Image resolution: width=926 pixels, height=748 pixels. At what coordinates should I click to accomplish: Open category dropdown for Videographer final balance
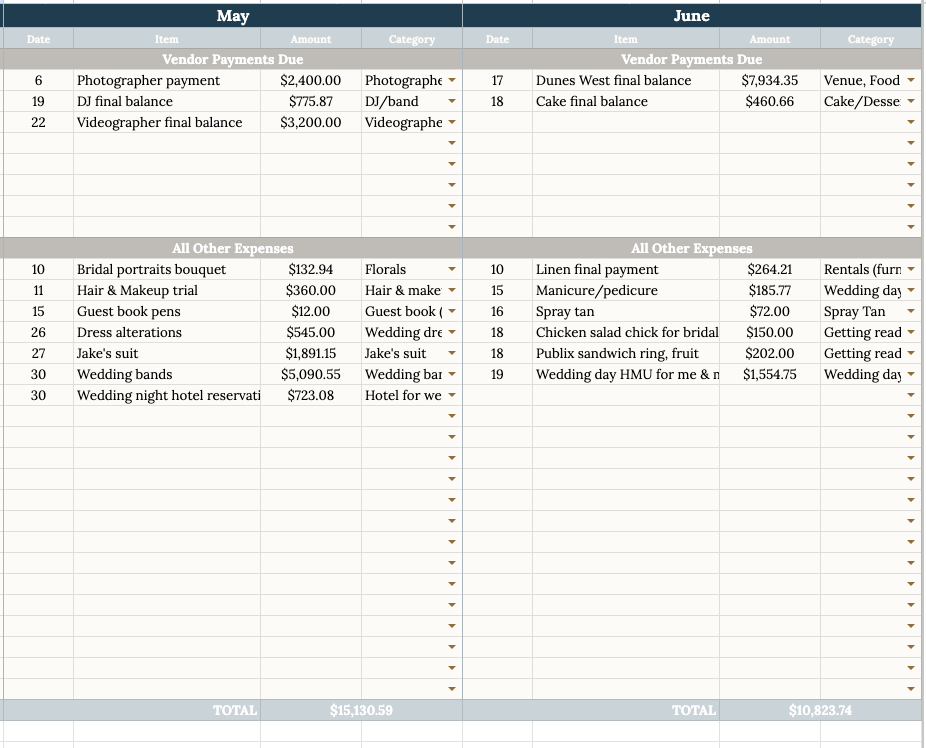click(452, 122)
